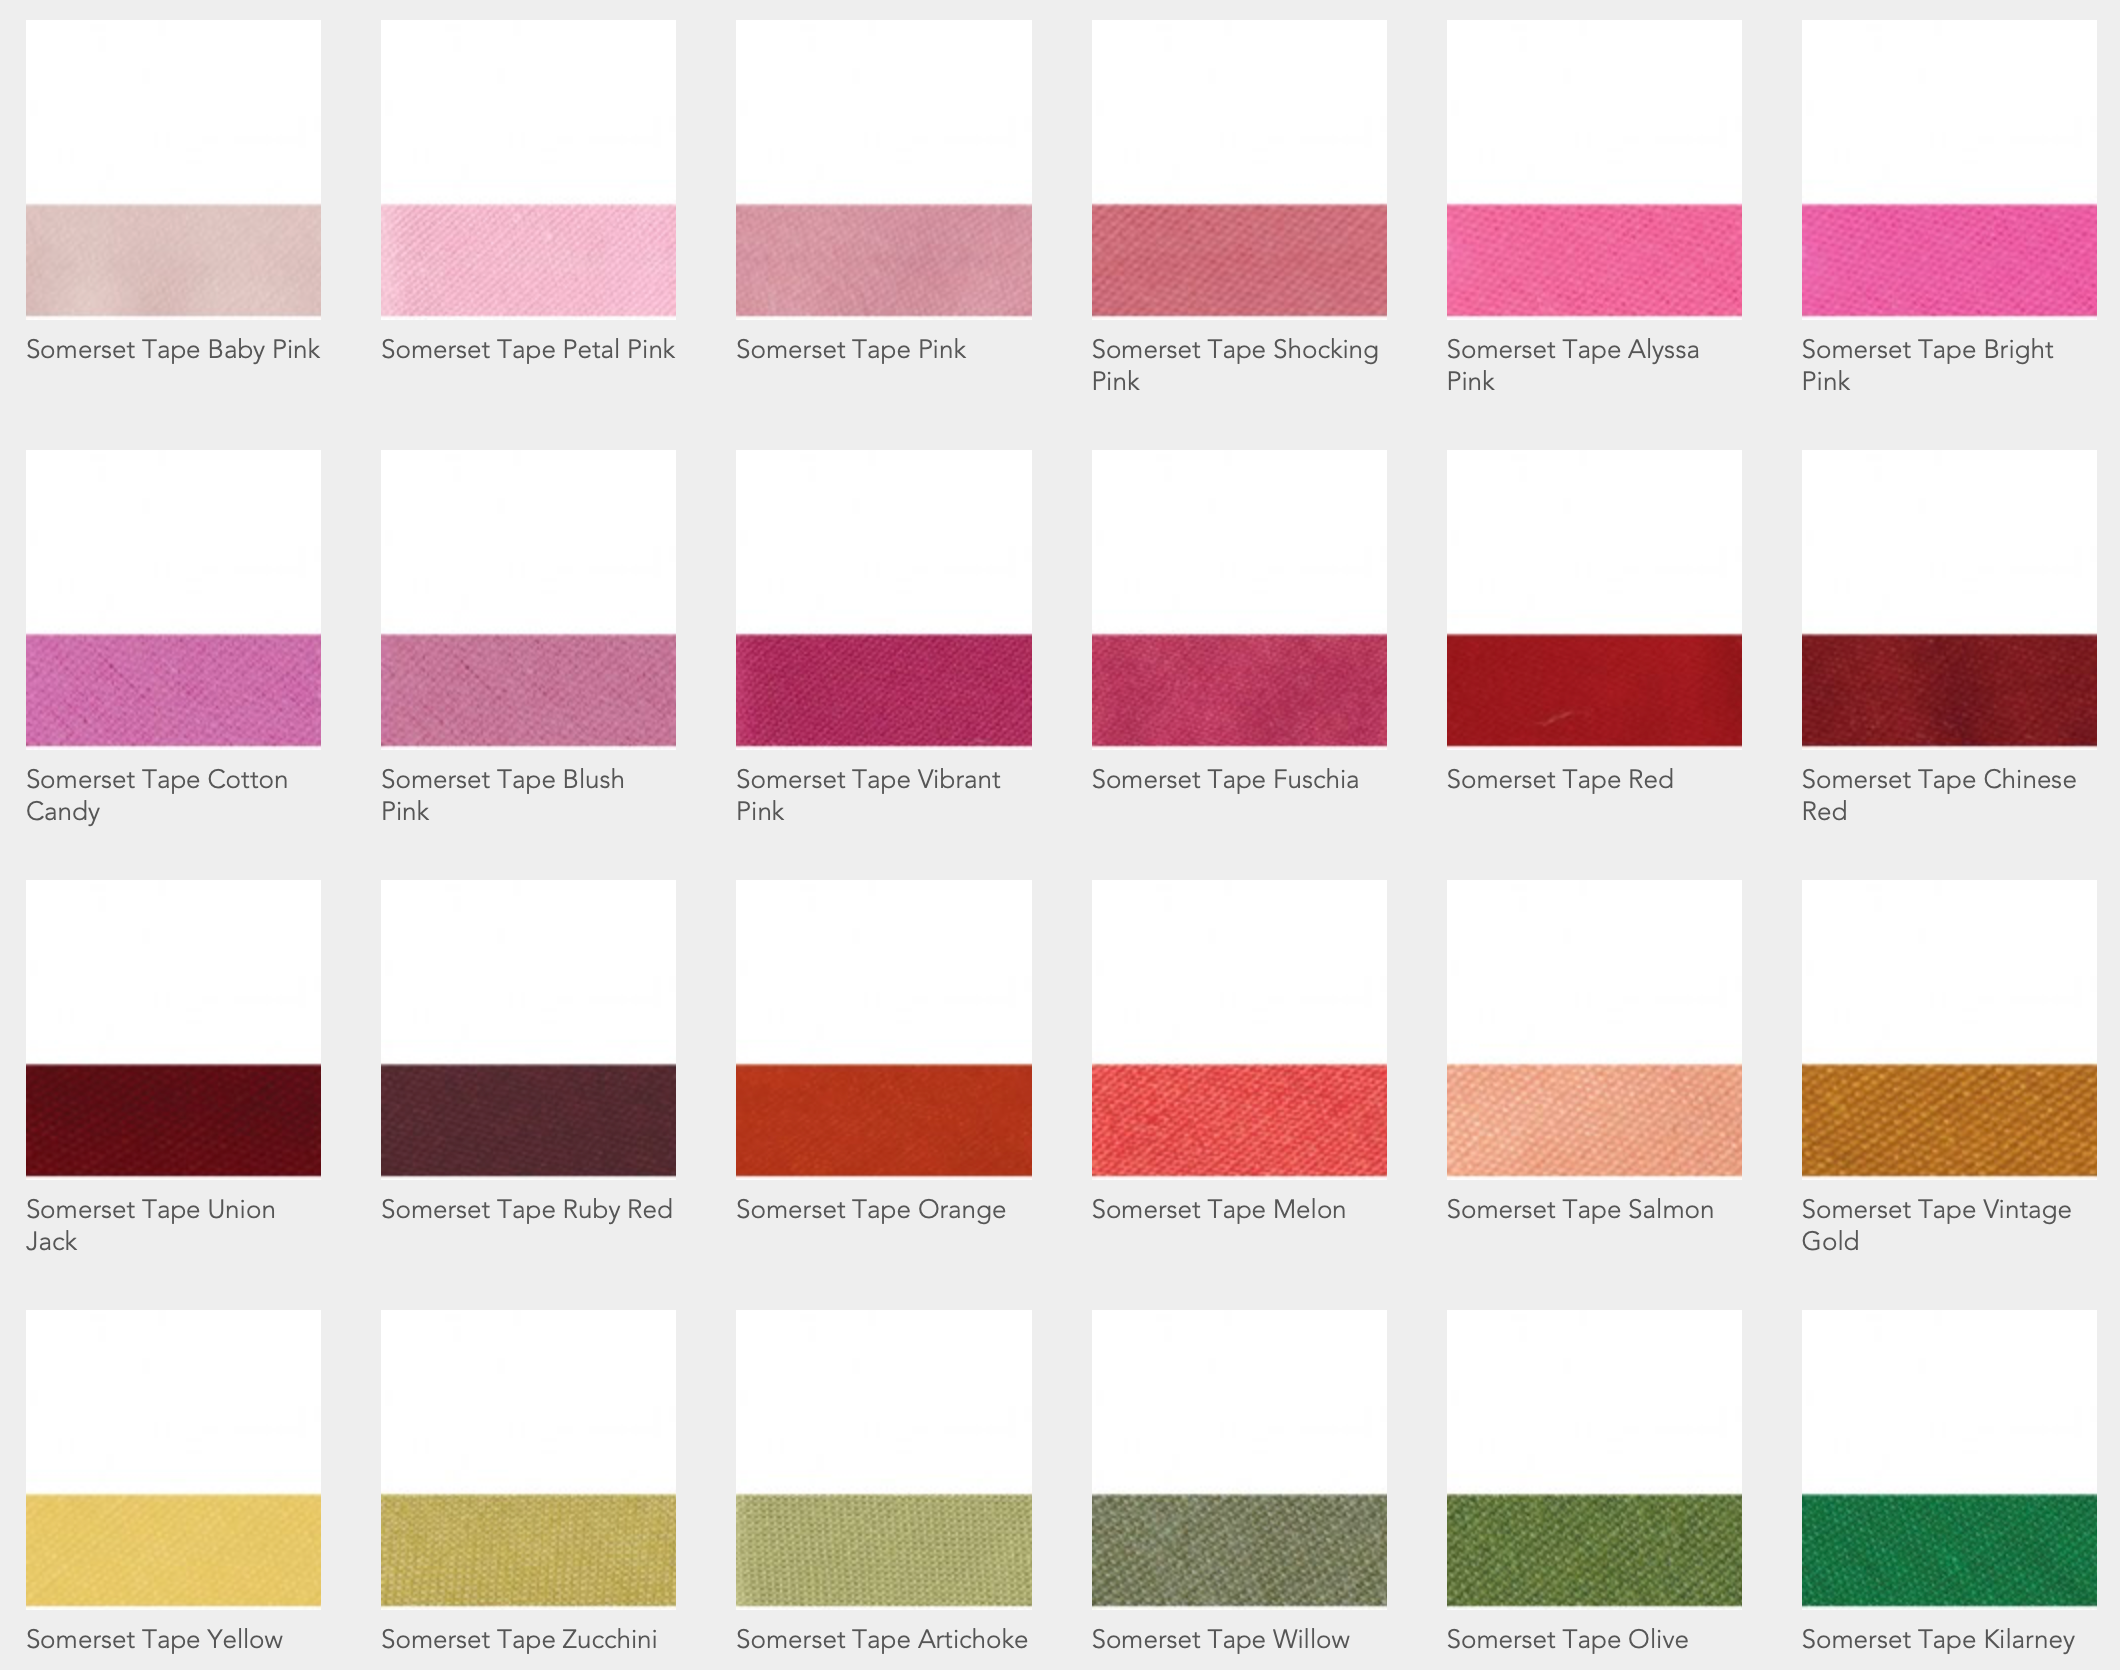Click the Yellow tape swatch
The image size is (2120, 1670).
(x=173, y=1550)
